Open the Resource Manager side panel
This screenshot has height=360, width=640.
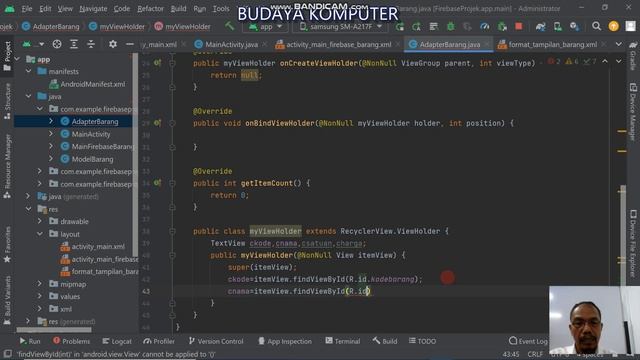point(7,167)
